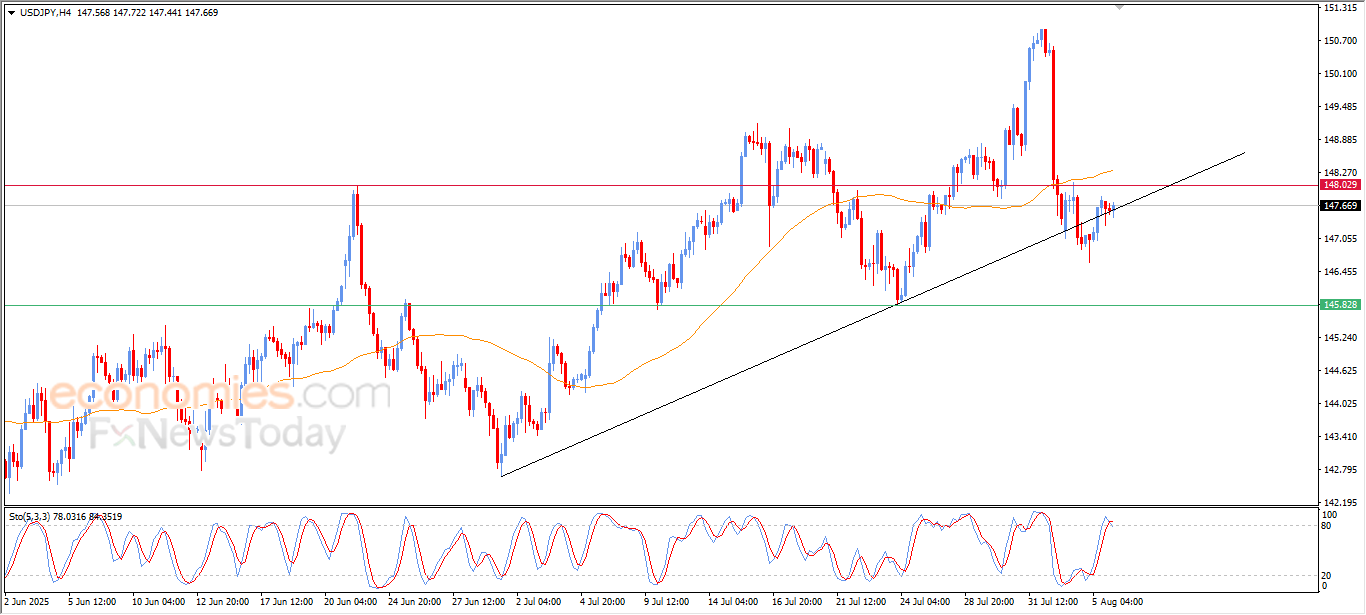The height and width of the screenshot is (615, 1366).
Task: Click the 2 Jul 04:00 time label
Action: 541,603
